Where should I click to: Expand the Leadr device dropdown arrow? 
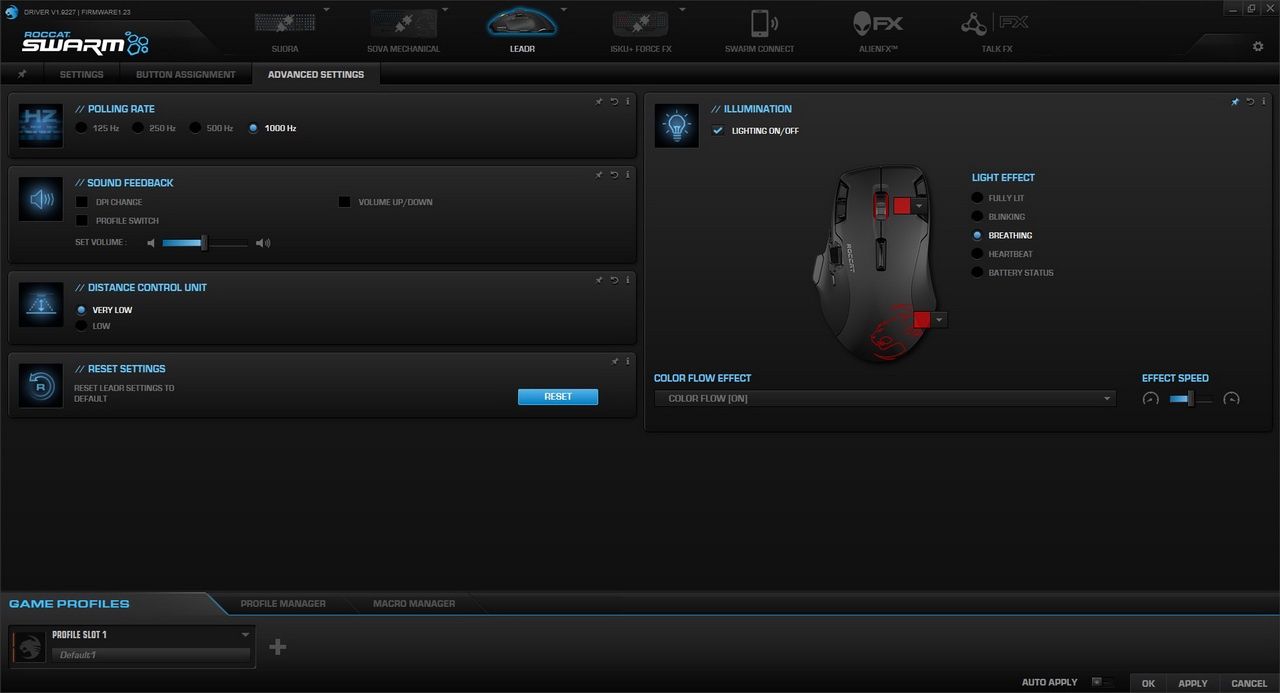pos(564,10)
